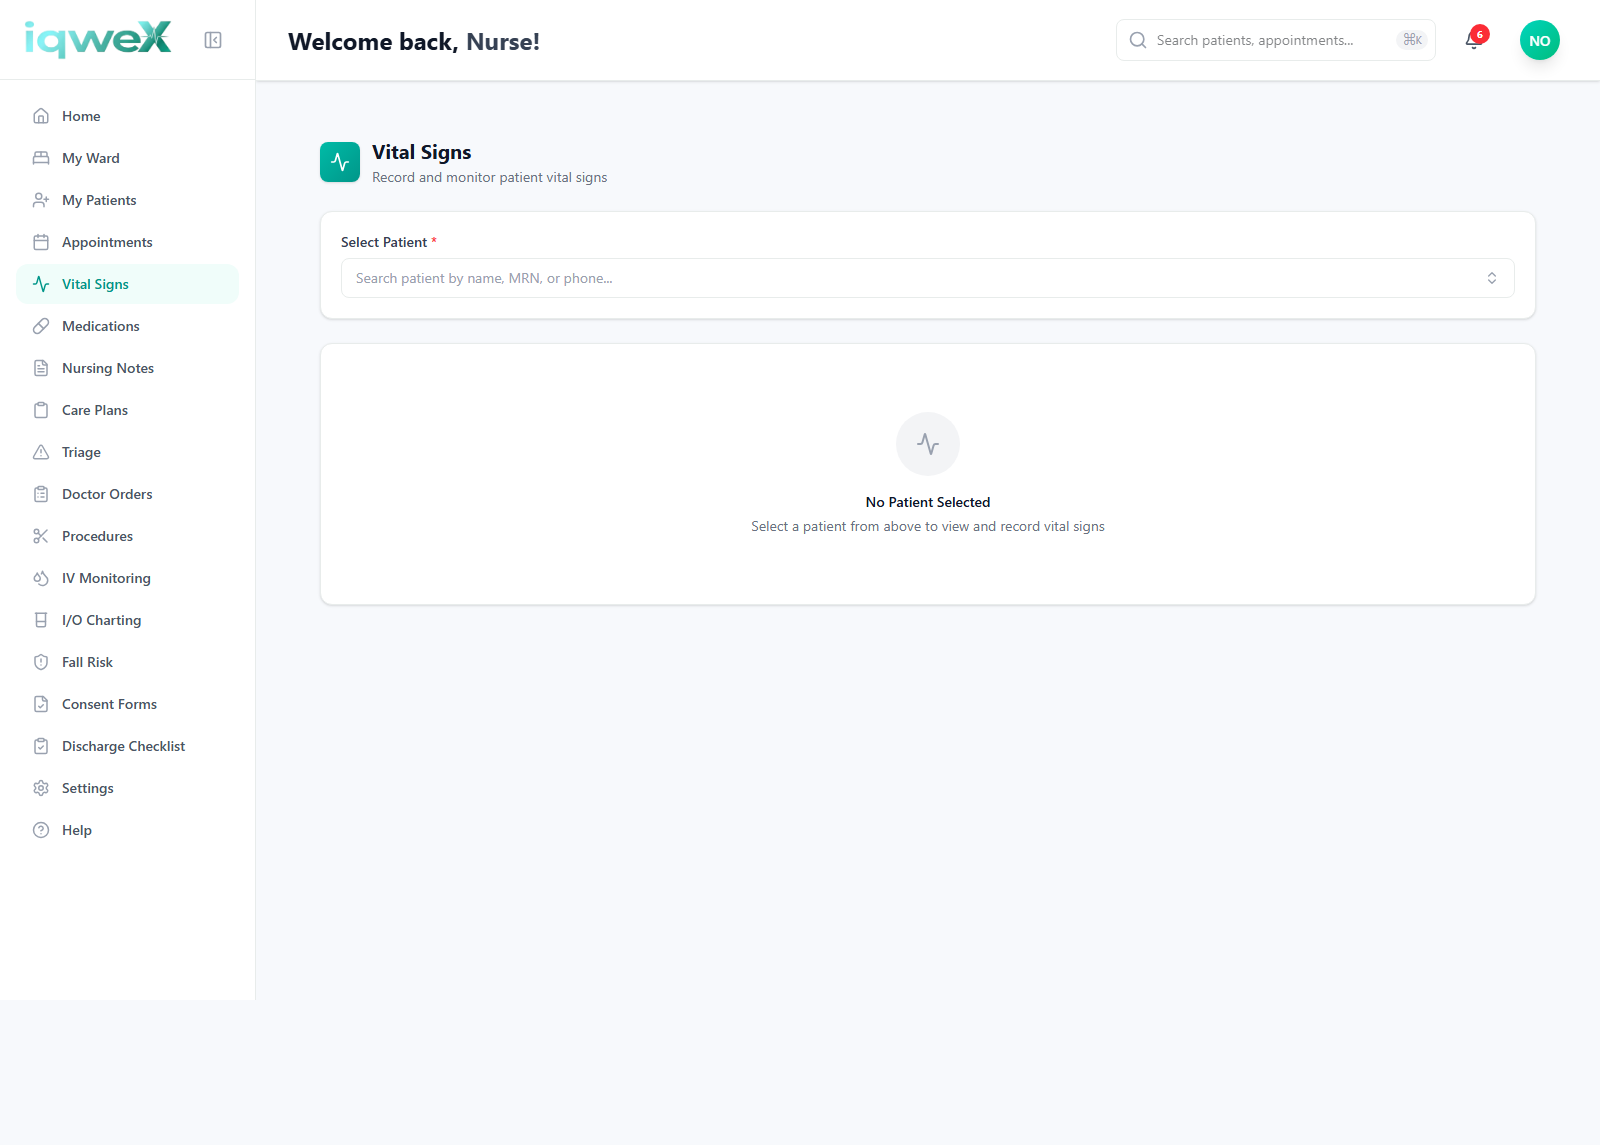Click the search magnifier icon in header
The image size is (1600, 1145).
[1138, 40]
